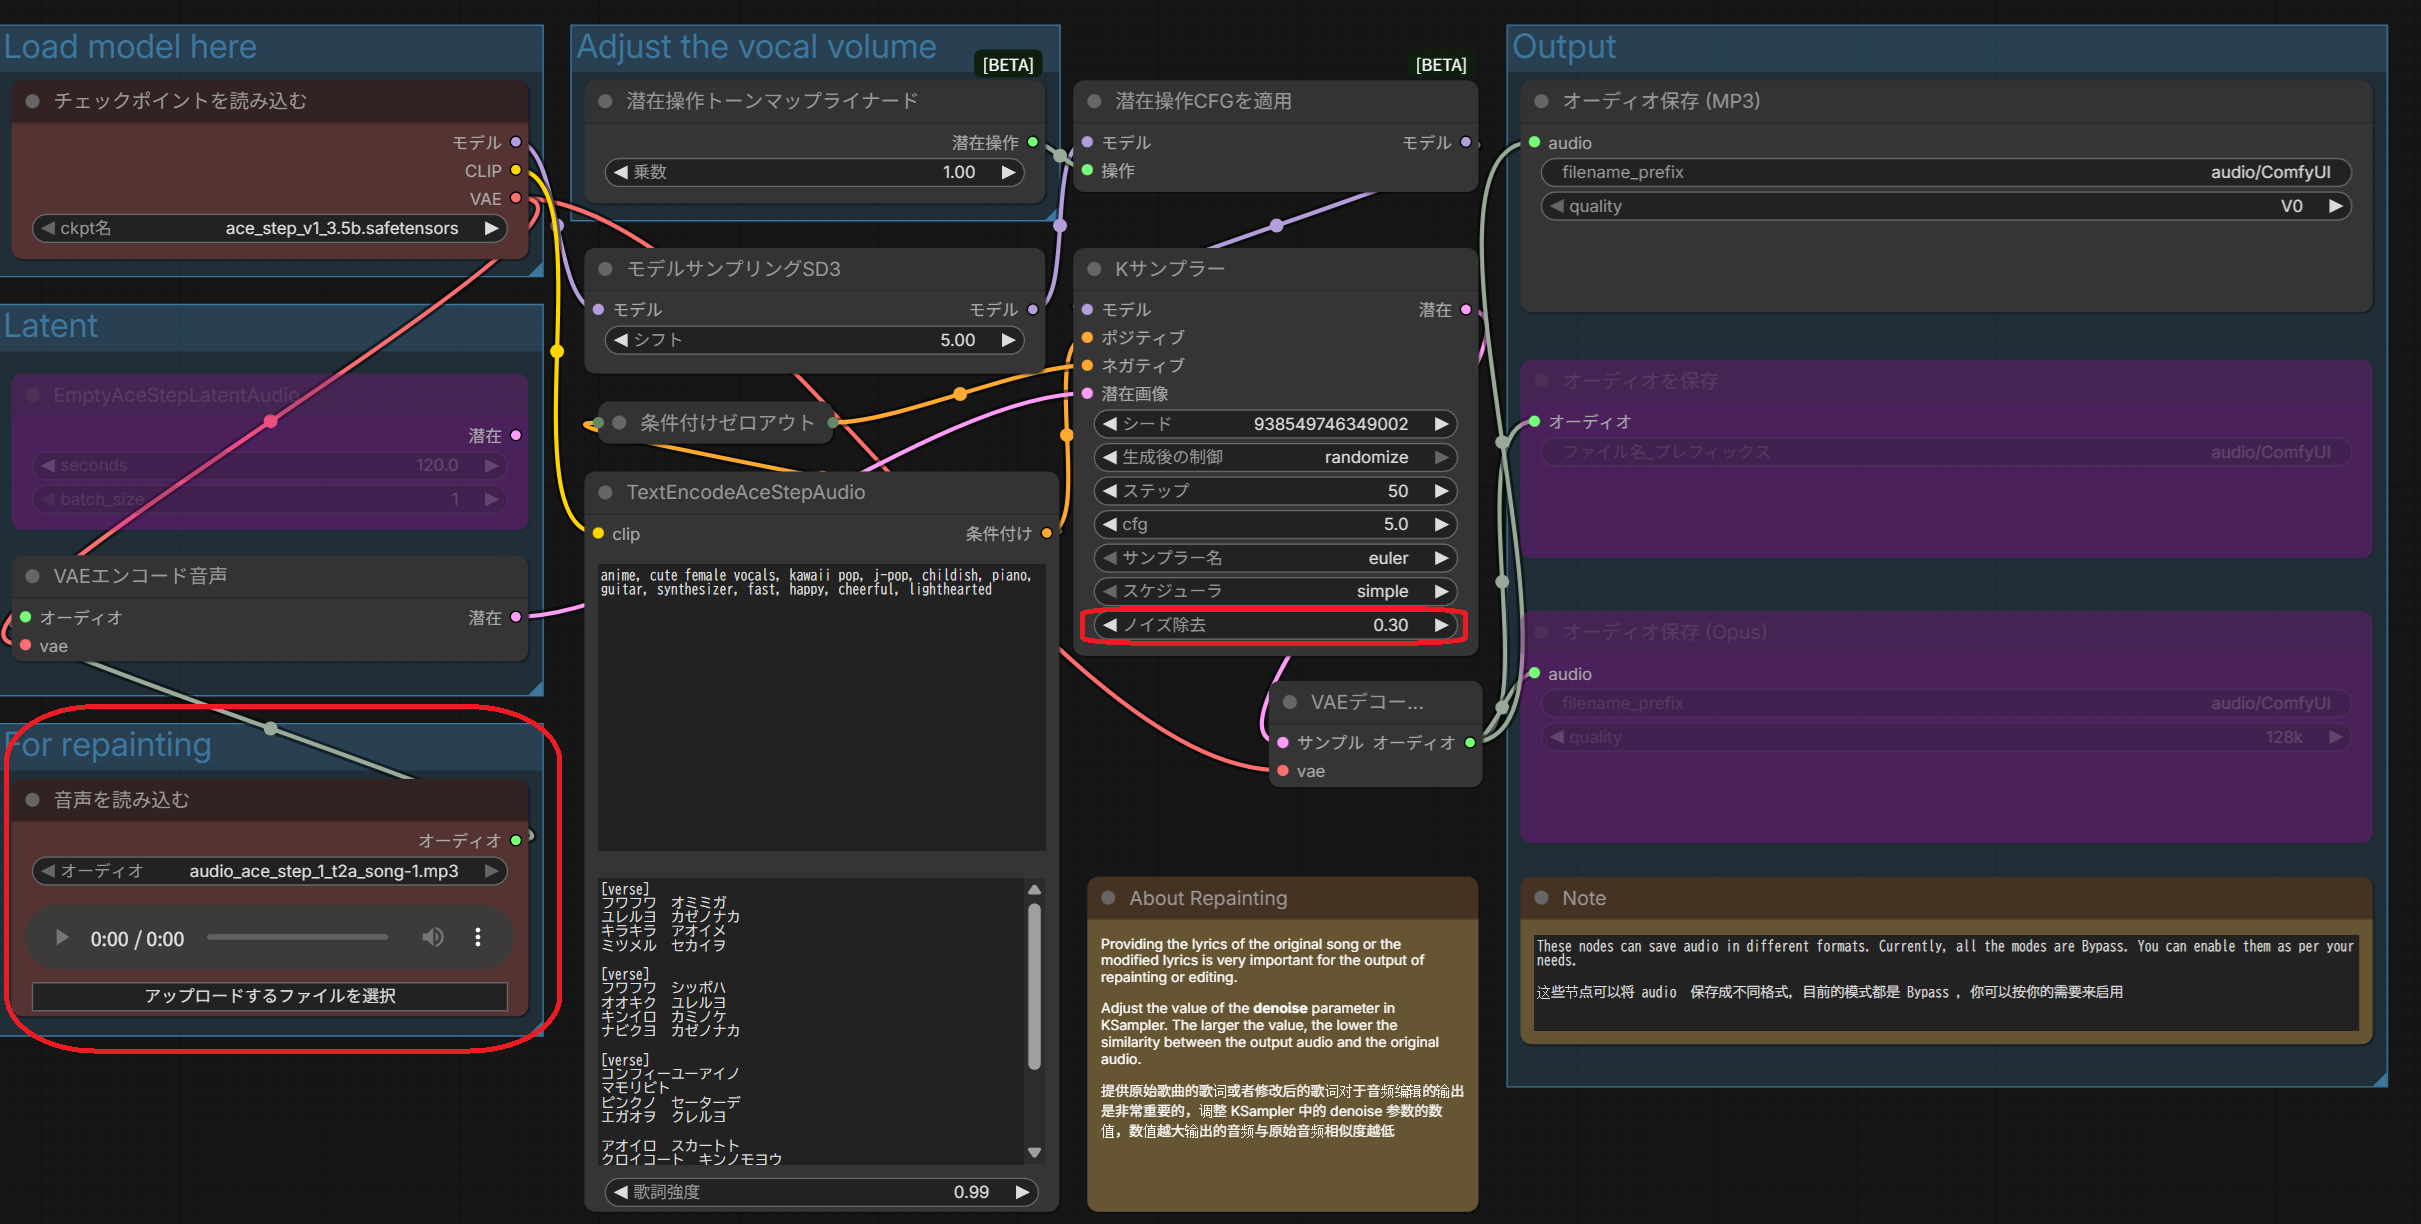Click right arrow to increase ステップ value
This screenshot has width=2421, height=1224.
pos(1441,491)
